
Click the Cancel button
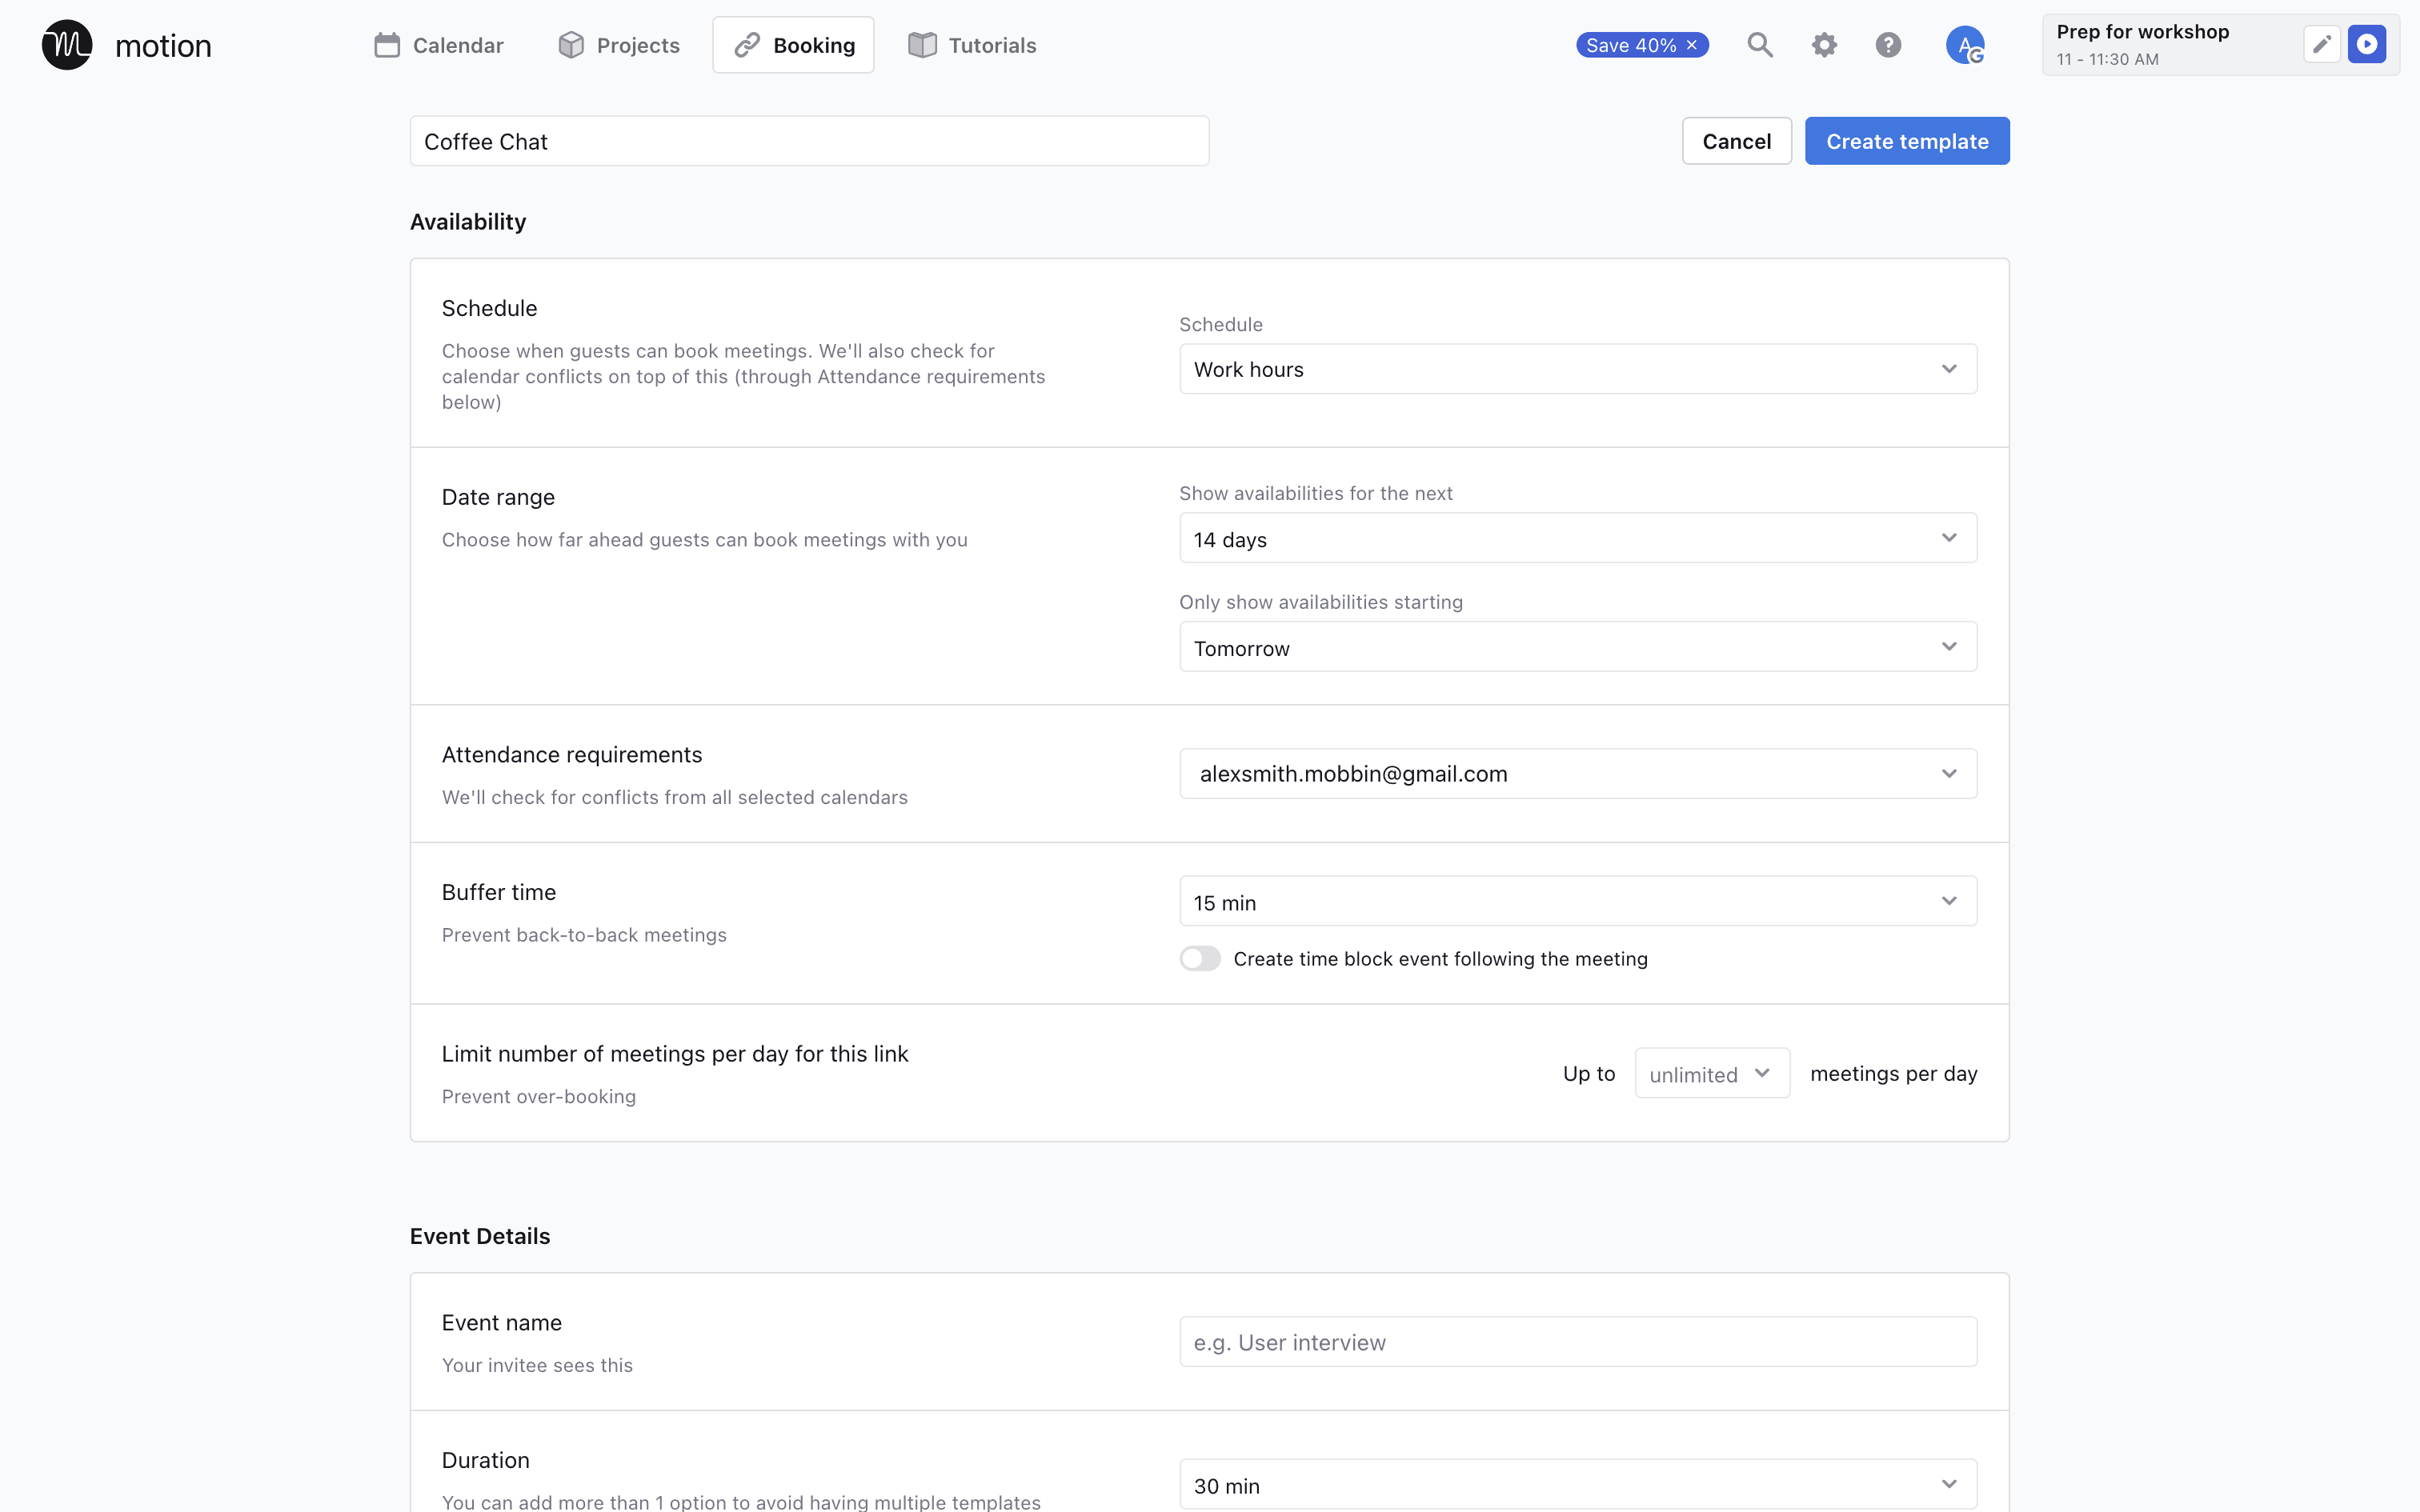tap(1736, 141)
